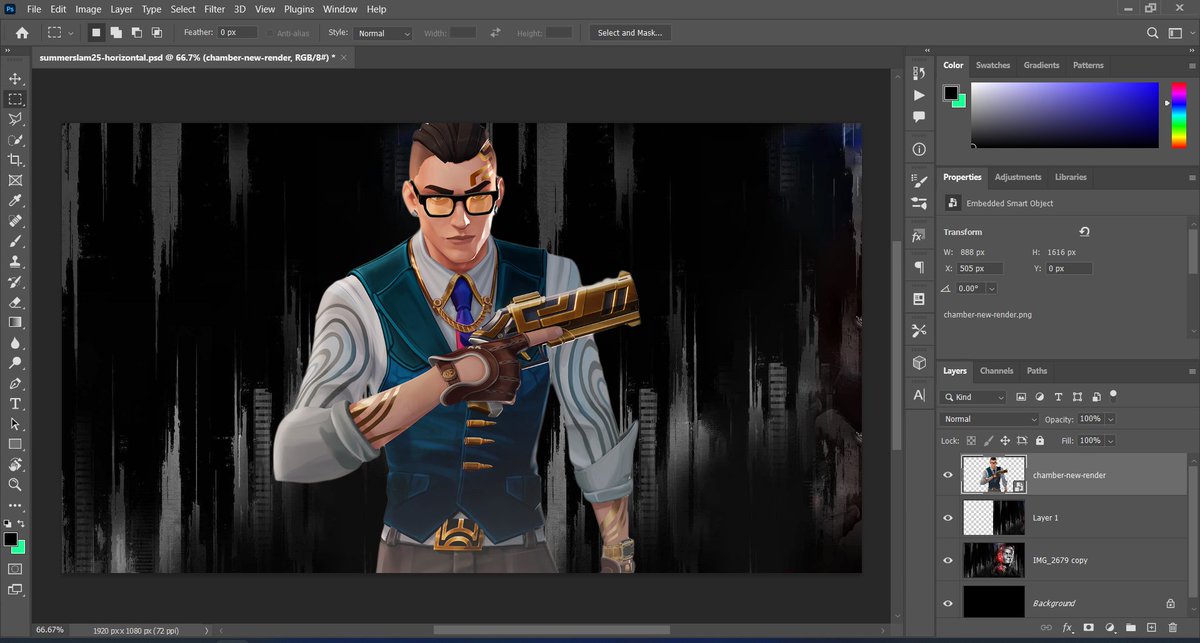1200x643 pixels.
Task: Select the Quick Selection tool
Action: [x=15, y=140]
